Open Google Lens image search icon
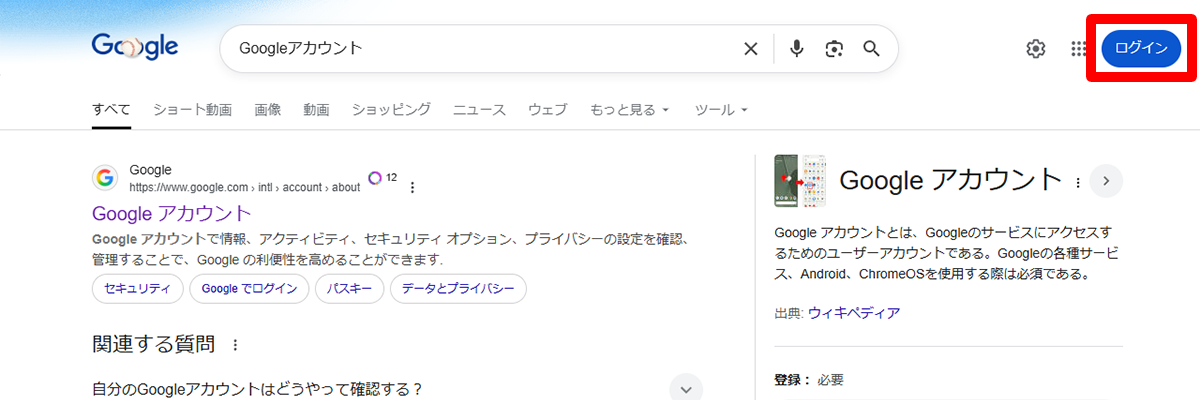The height and width of the screenshot is (400, 1200). (834, 49)
